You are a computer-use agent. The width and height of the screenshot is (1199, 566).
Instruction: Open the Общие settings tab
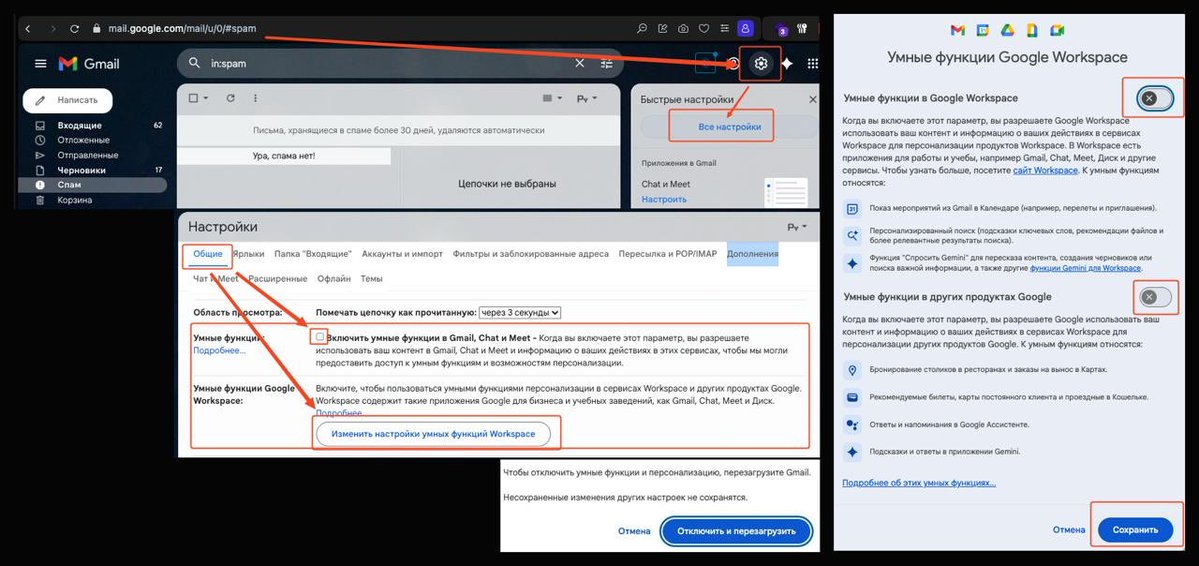[208, 254]
